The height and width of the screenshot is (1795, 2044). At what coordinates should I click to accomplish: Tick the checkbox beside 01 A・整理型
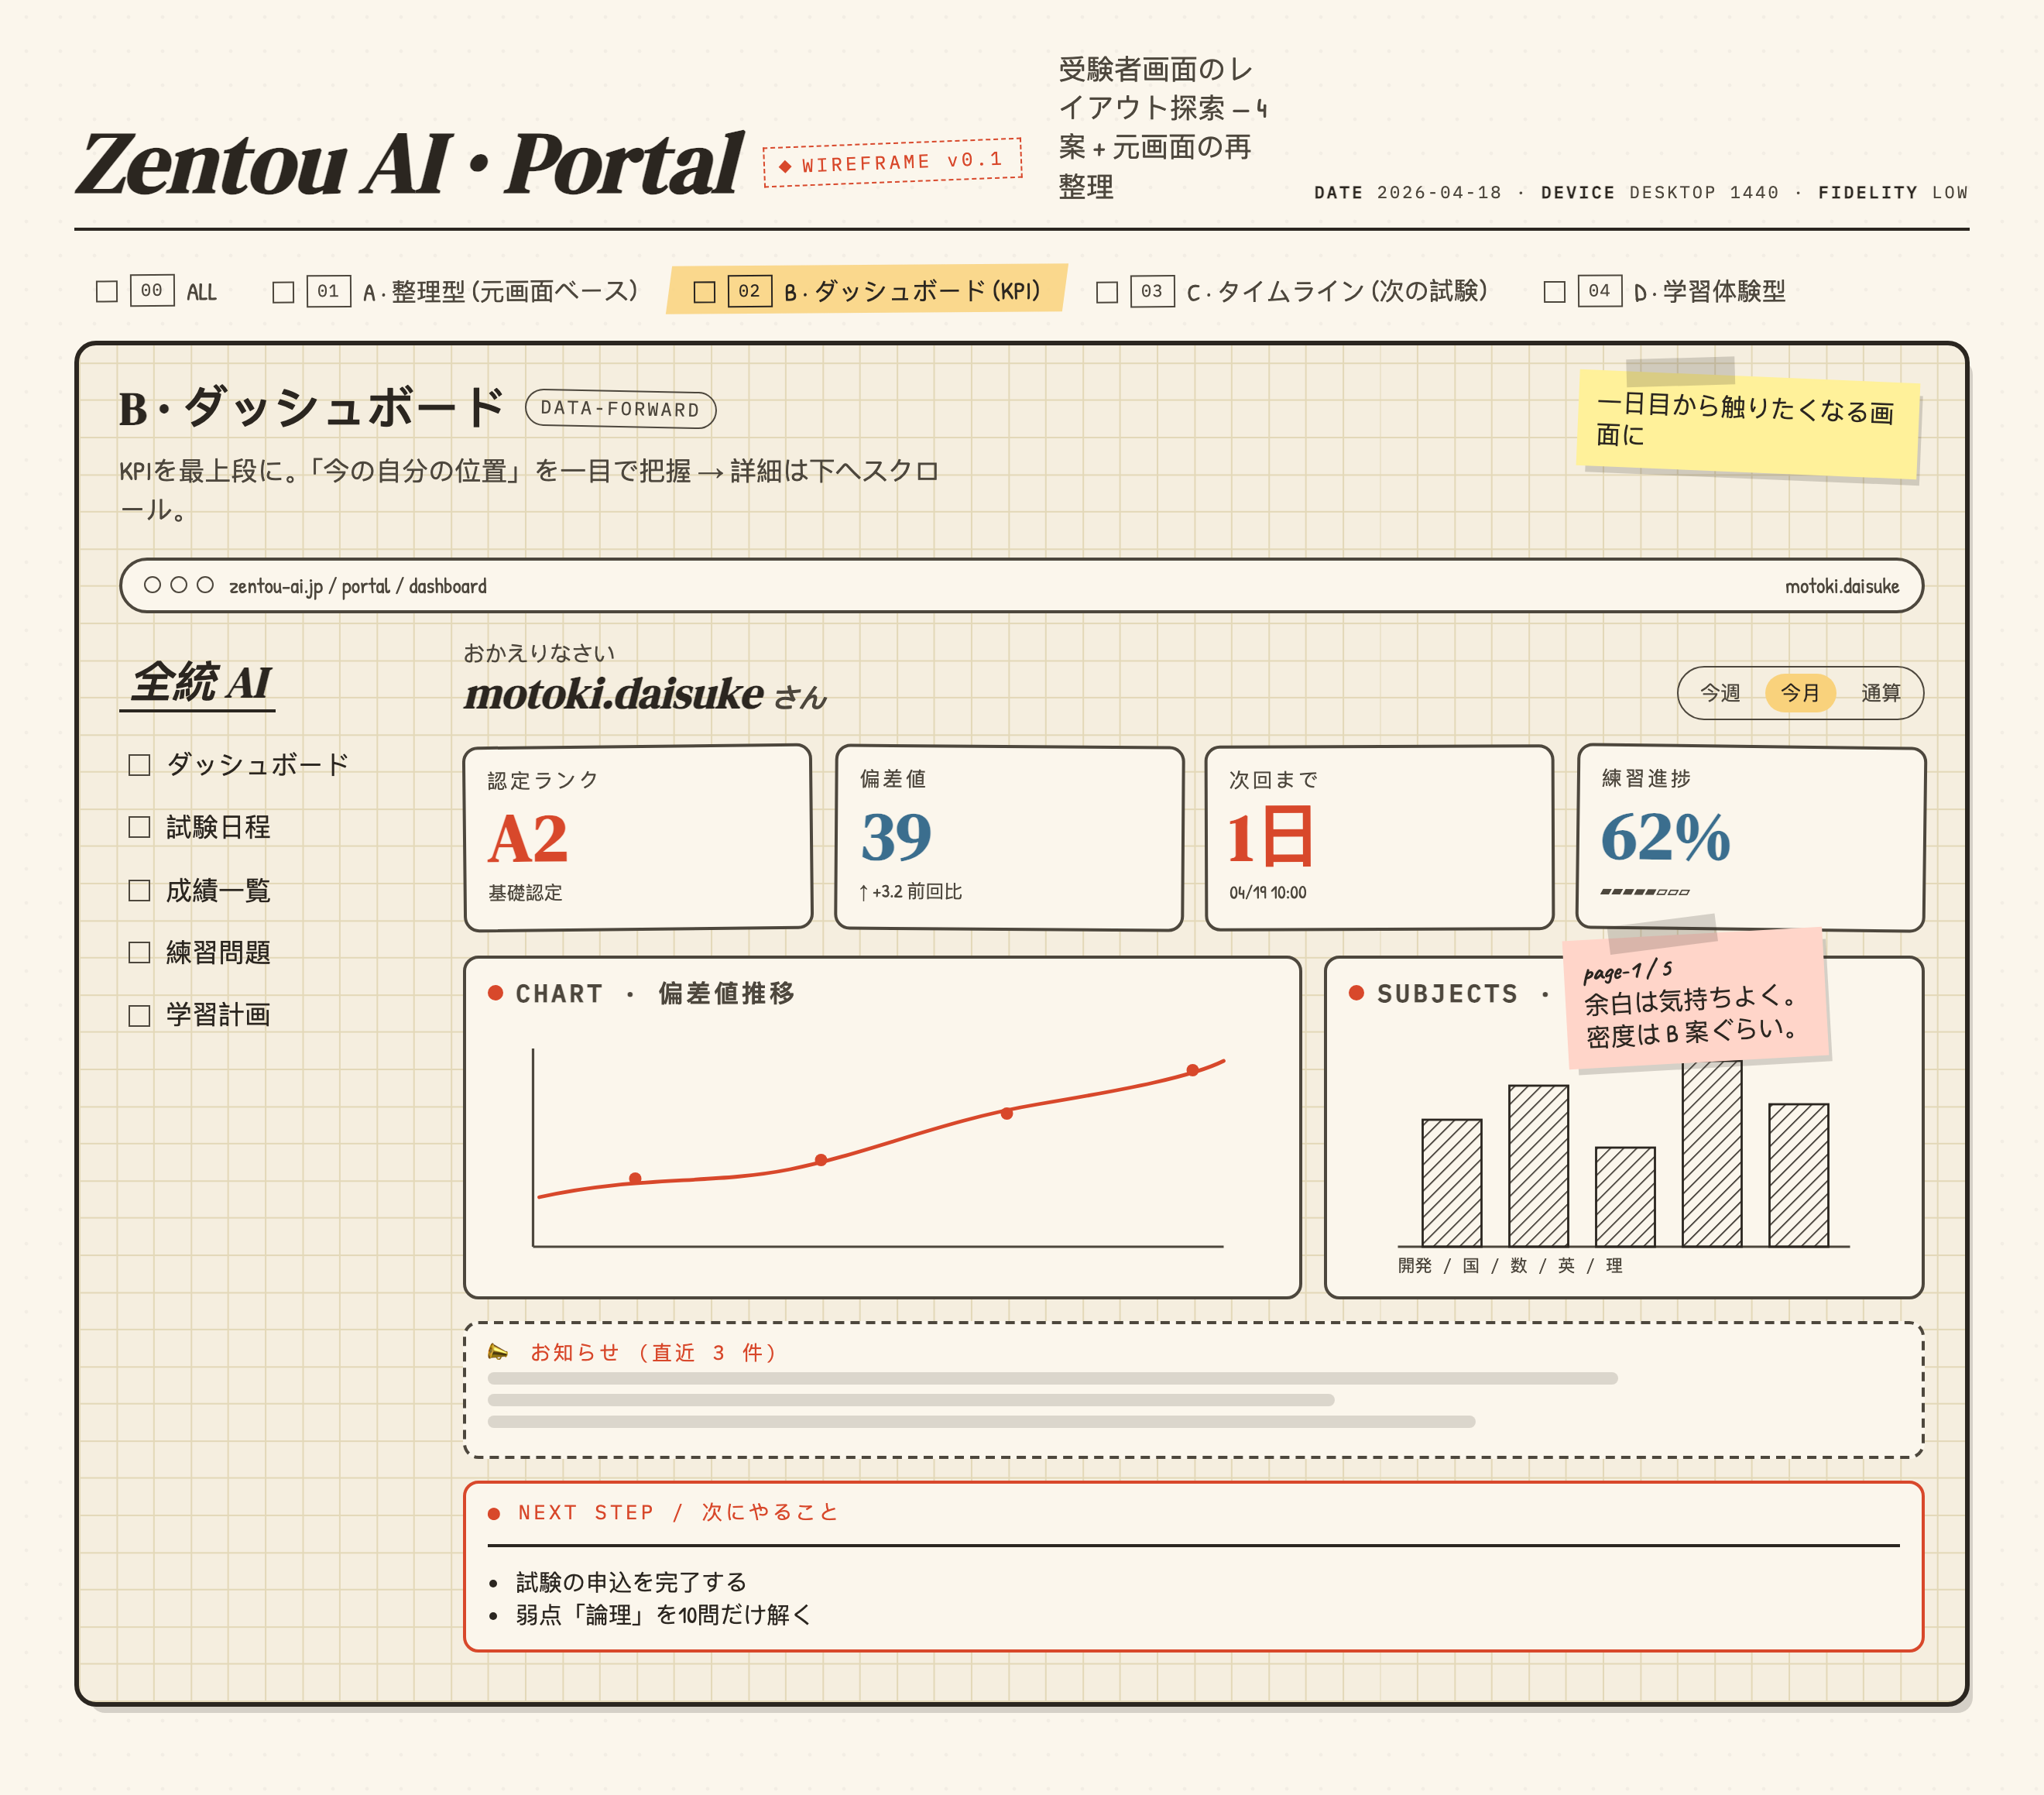(283, 291)
